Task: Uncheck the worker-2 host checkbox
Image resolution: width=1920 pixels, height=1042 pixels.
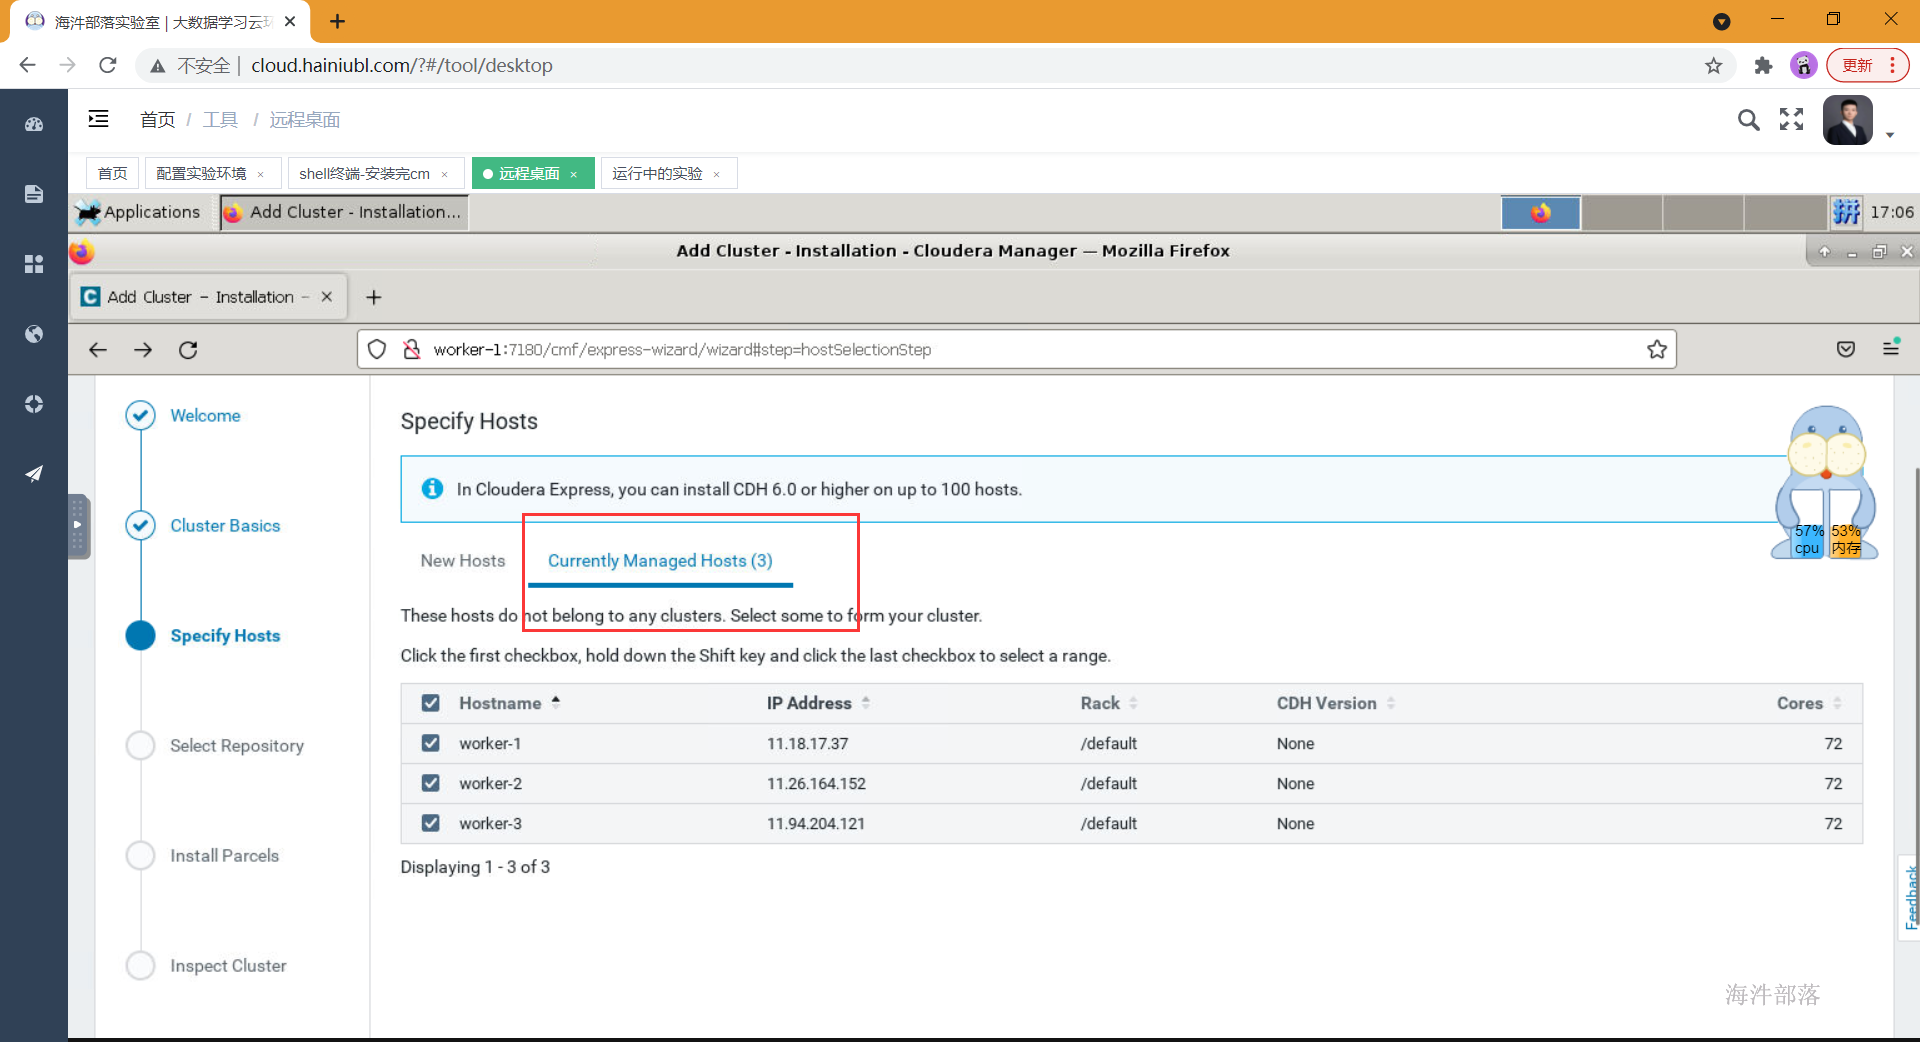Action: tap(431, 783)
